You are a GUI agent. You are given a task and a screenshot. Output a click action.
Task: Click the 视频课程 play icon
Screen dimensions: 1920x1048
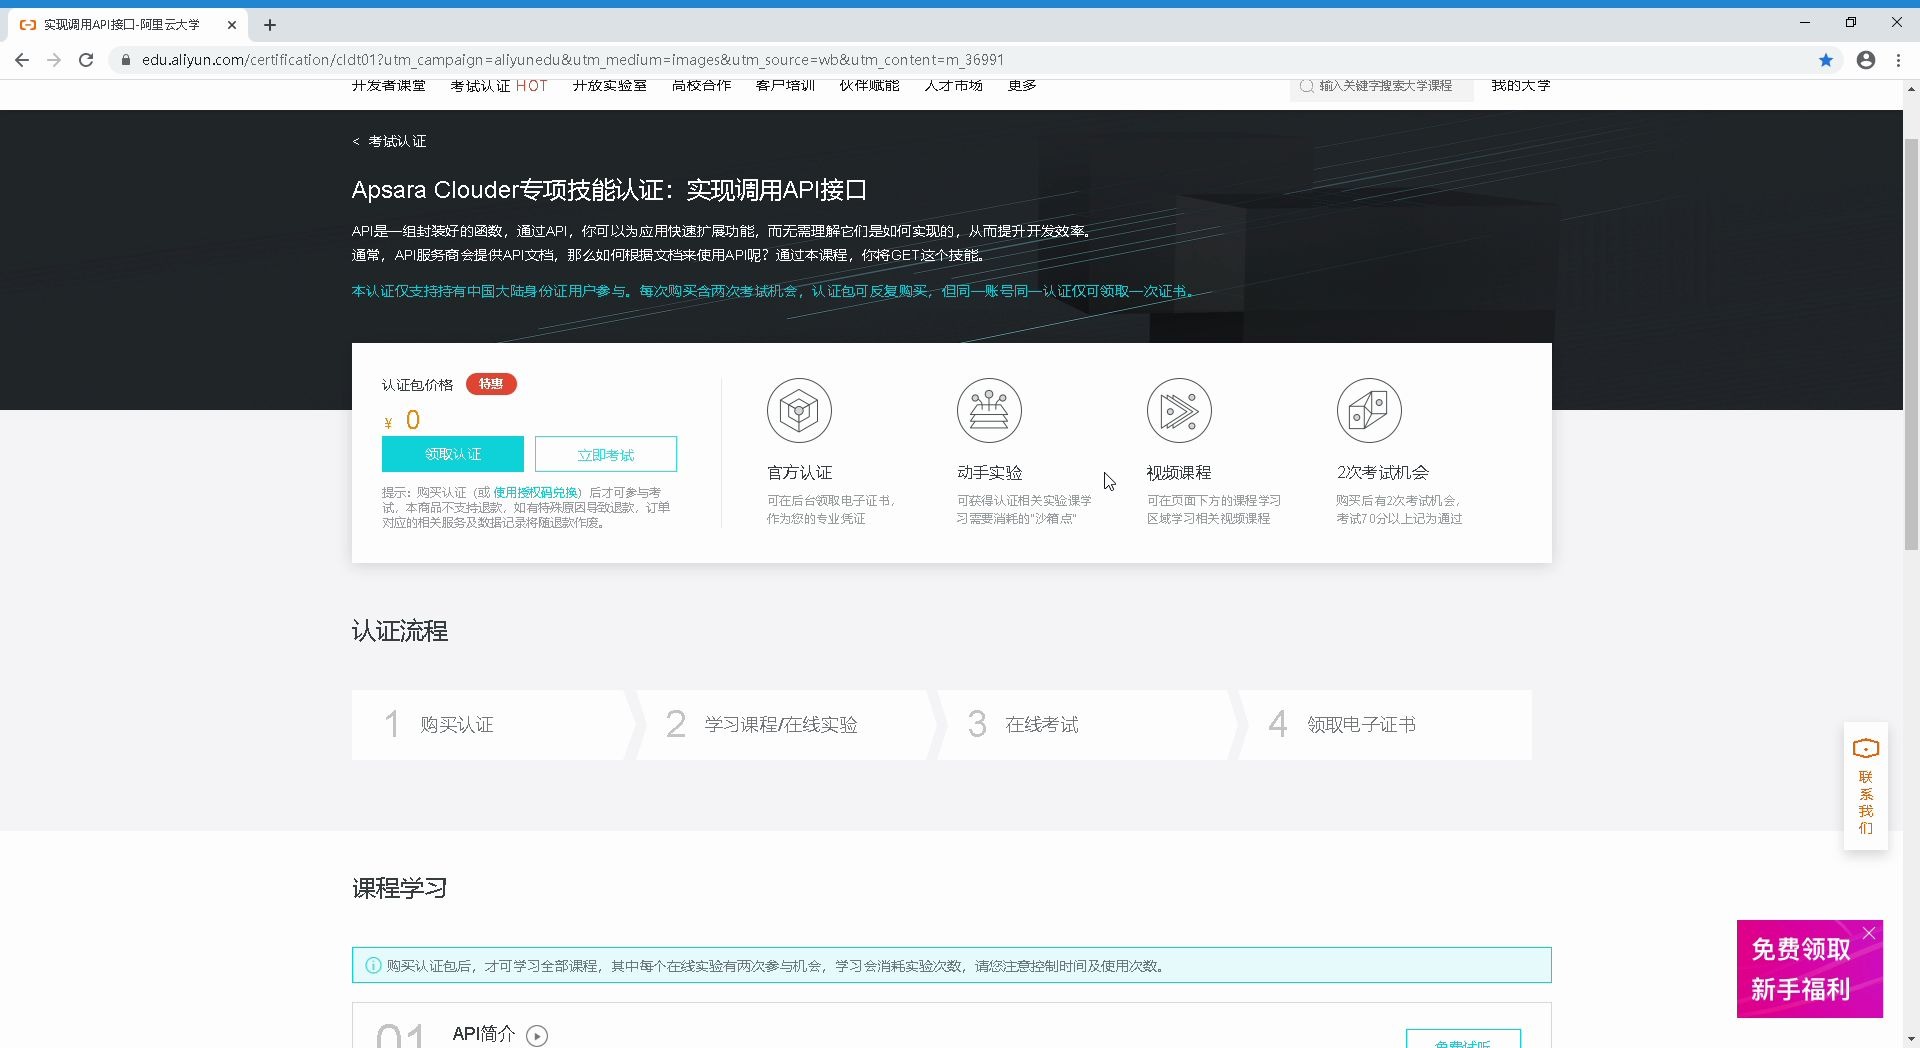coord(1179,410)
